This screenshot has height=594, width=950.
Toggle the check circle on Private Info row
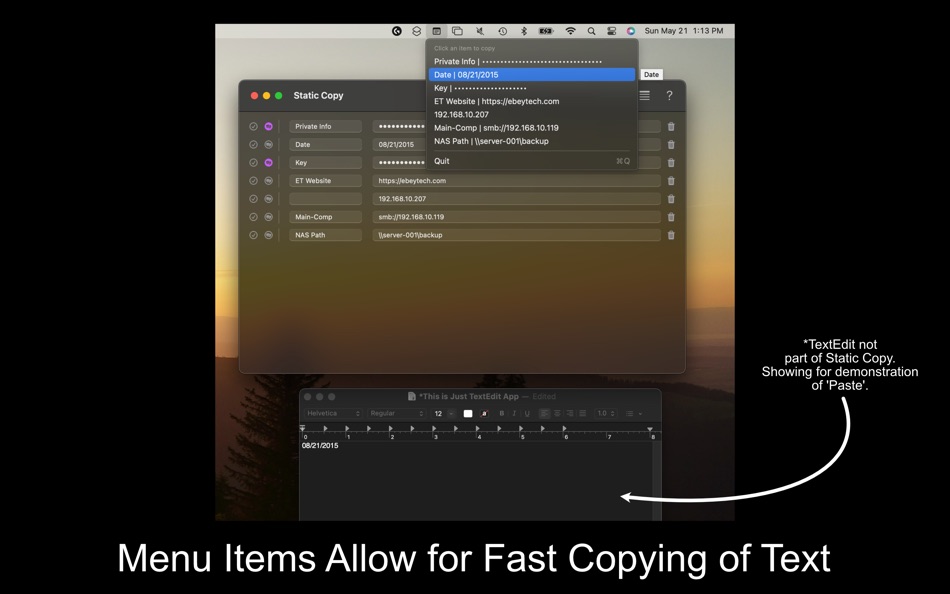click(x=253, y=127)
